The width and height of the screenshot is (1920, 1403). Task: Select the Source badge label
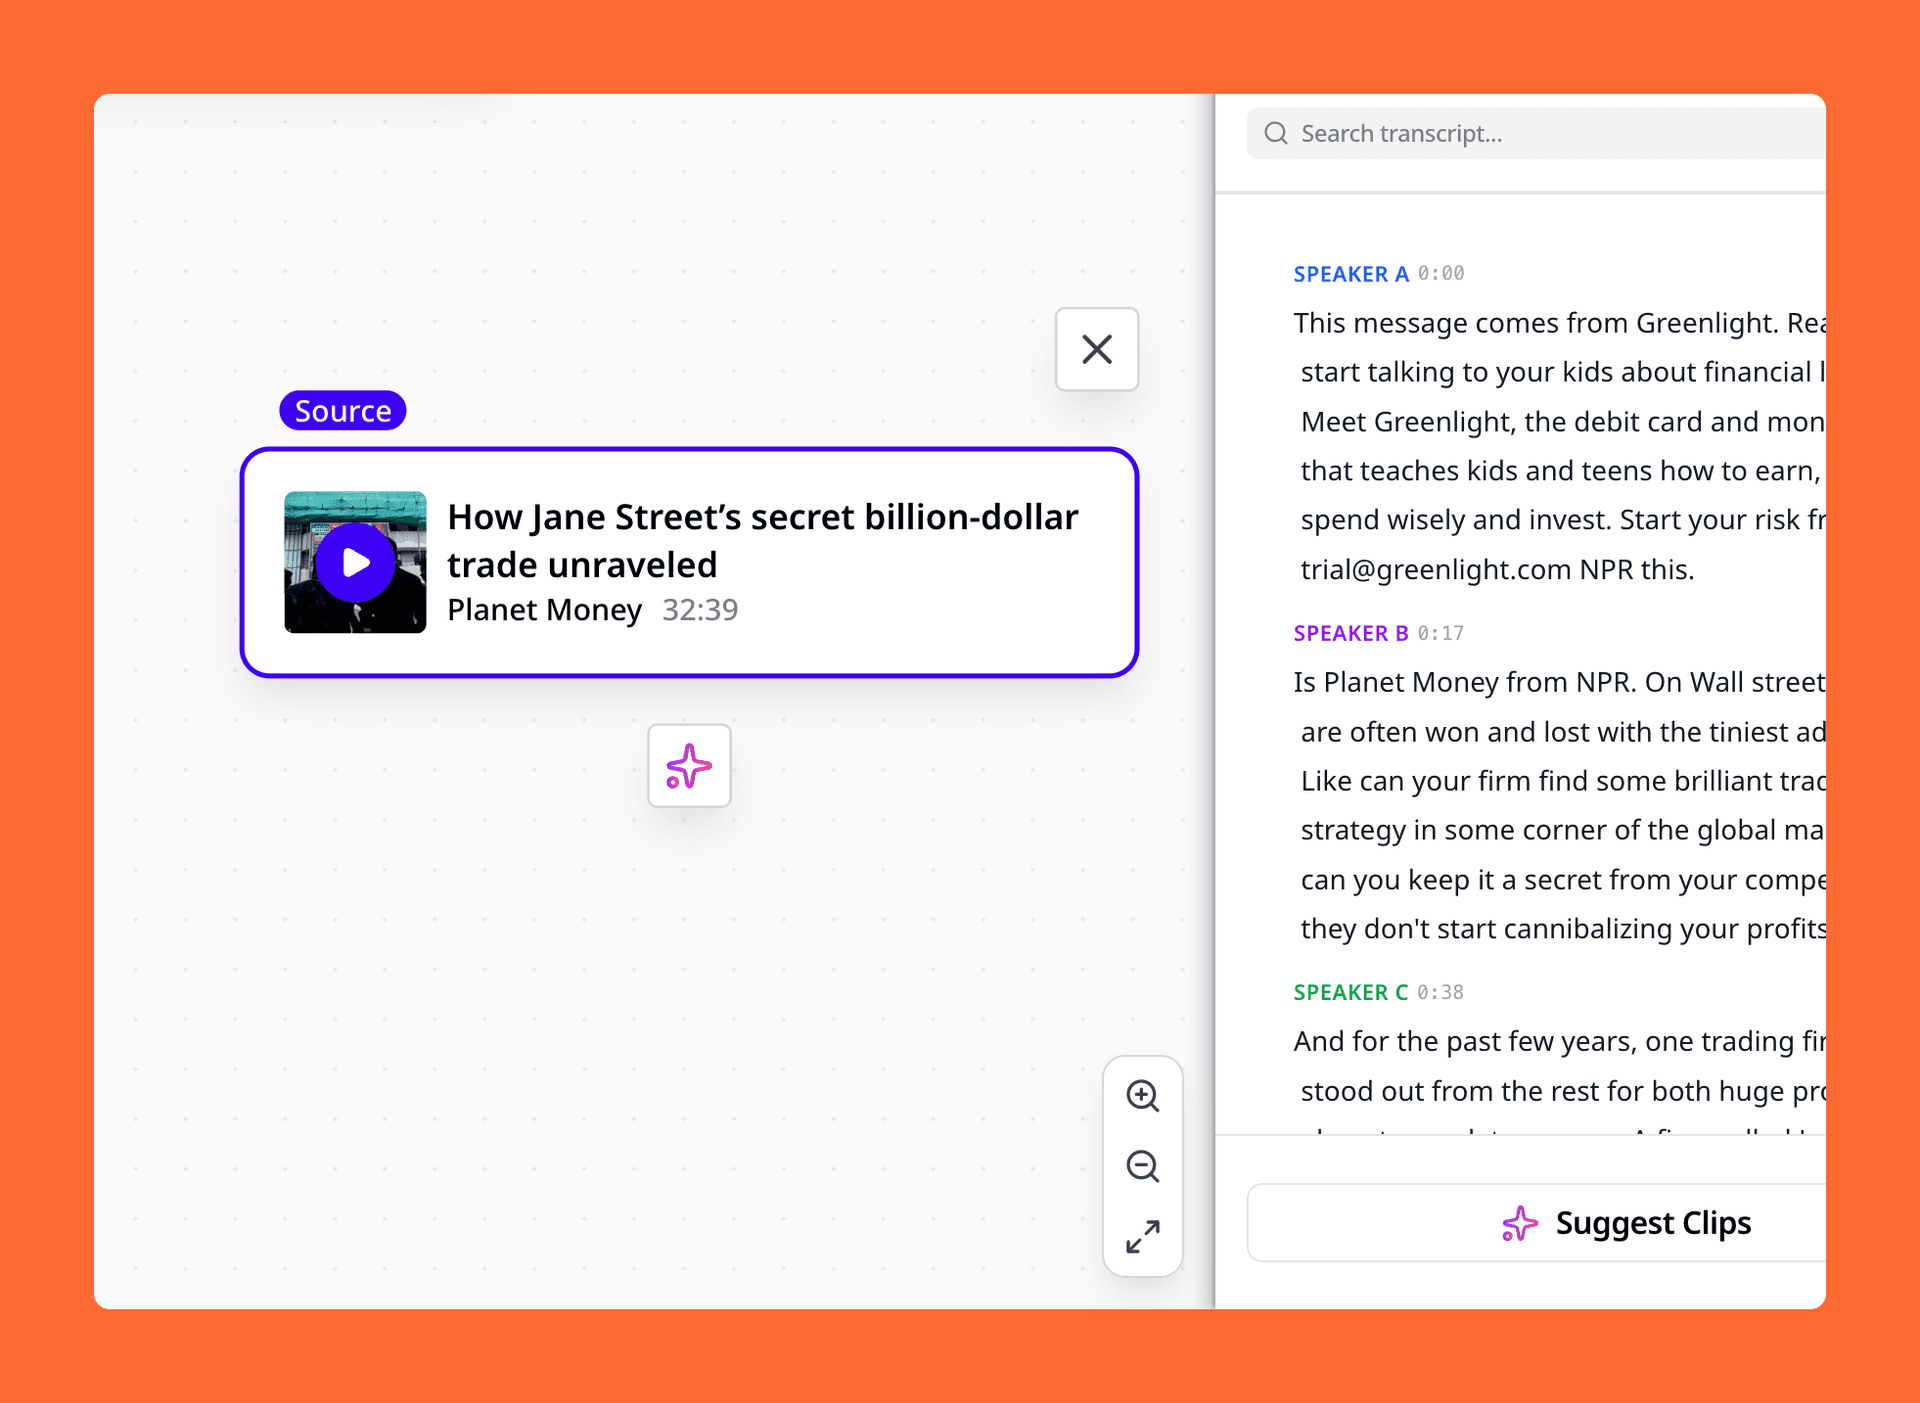click(342, 410)
